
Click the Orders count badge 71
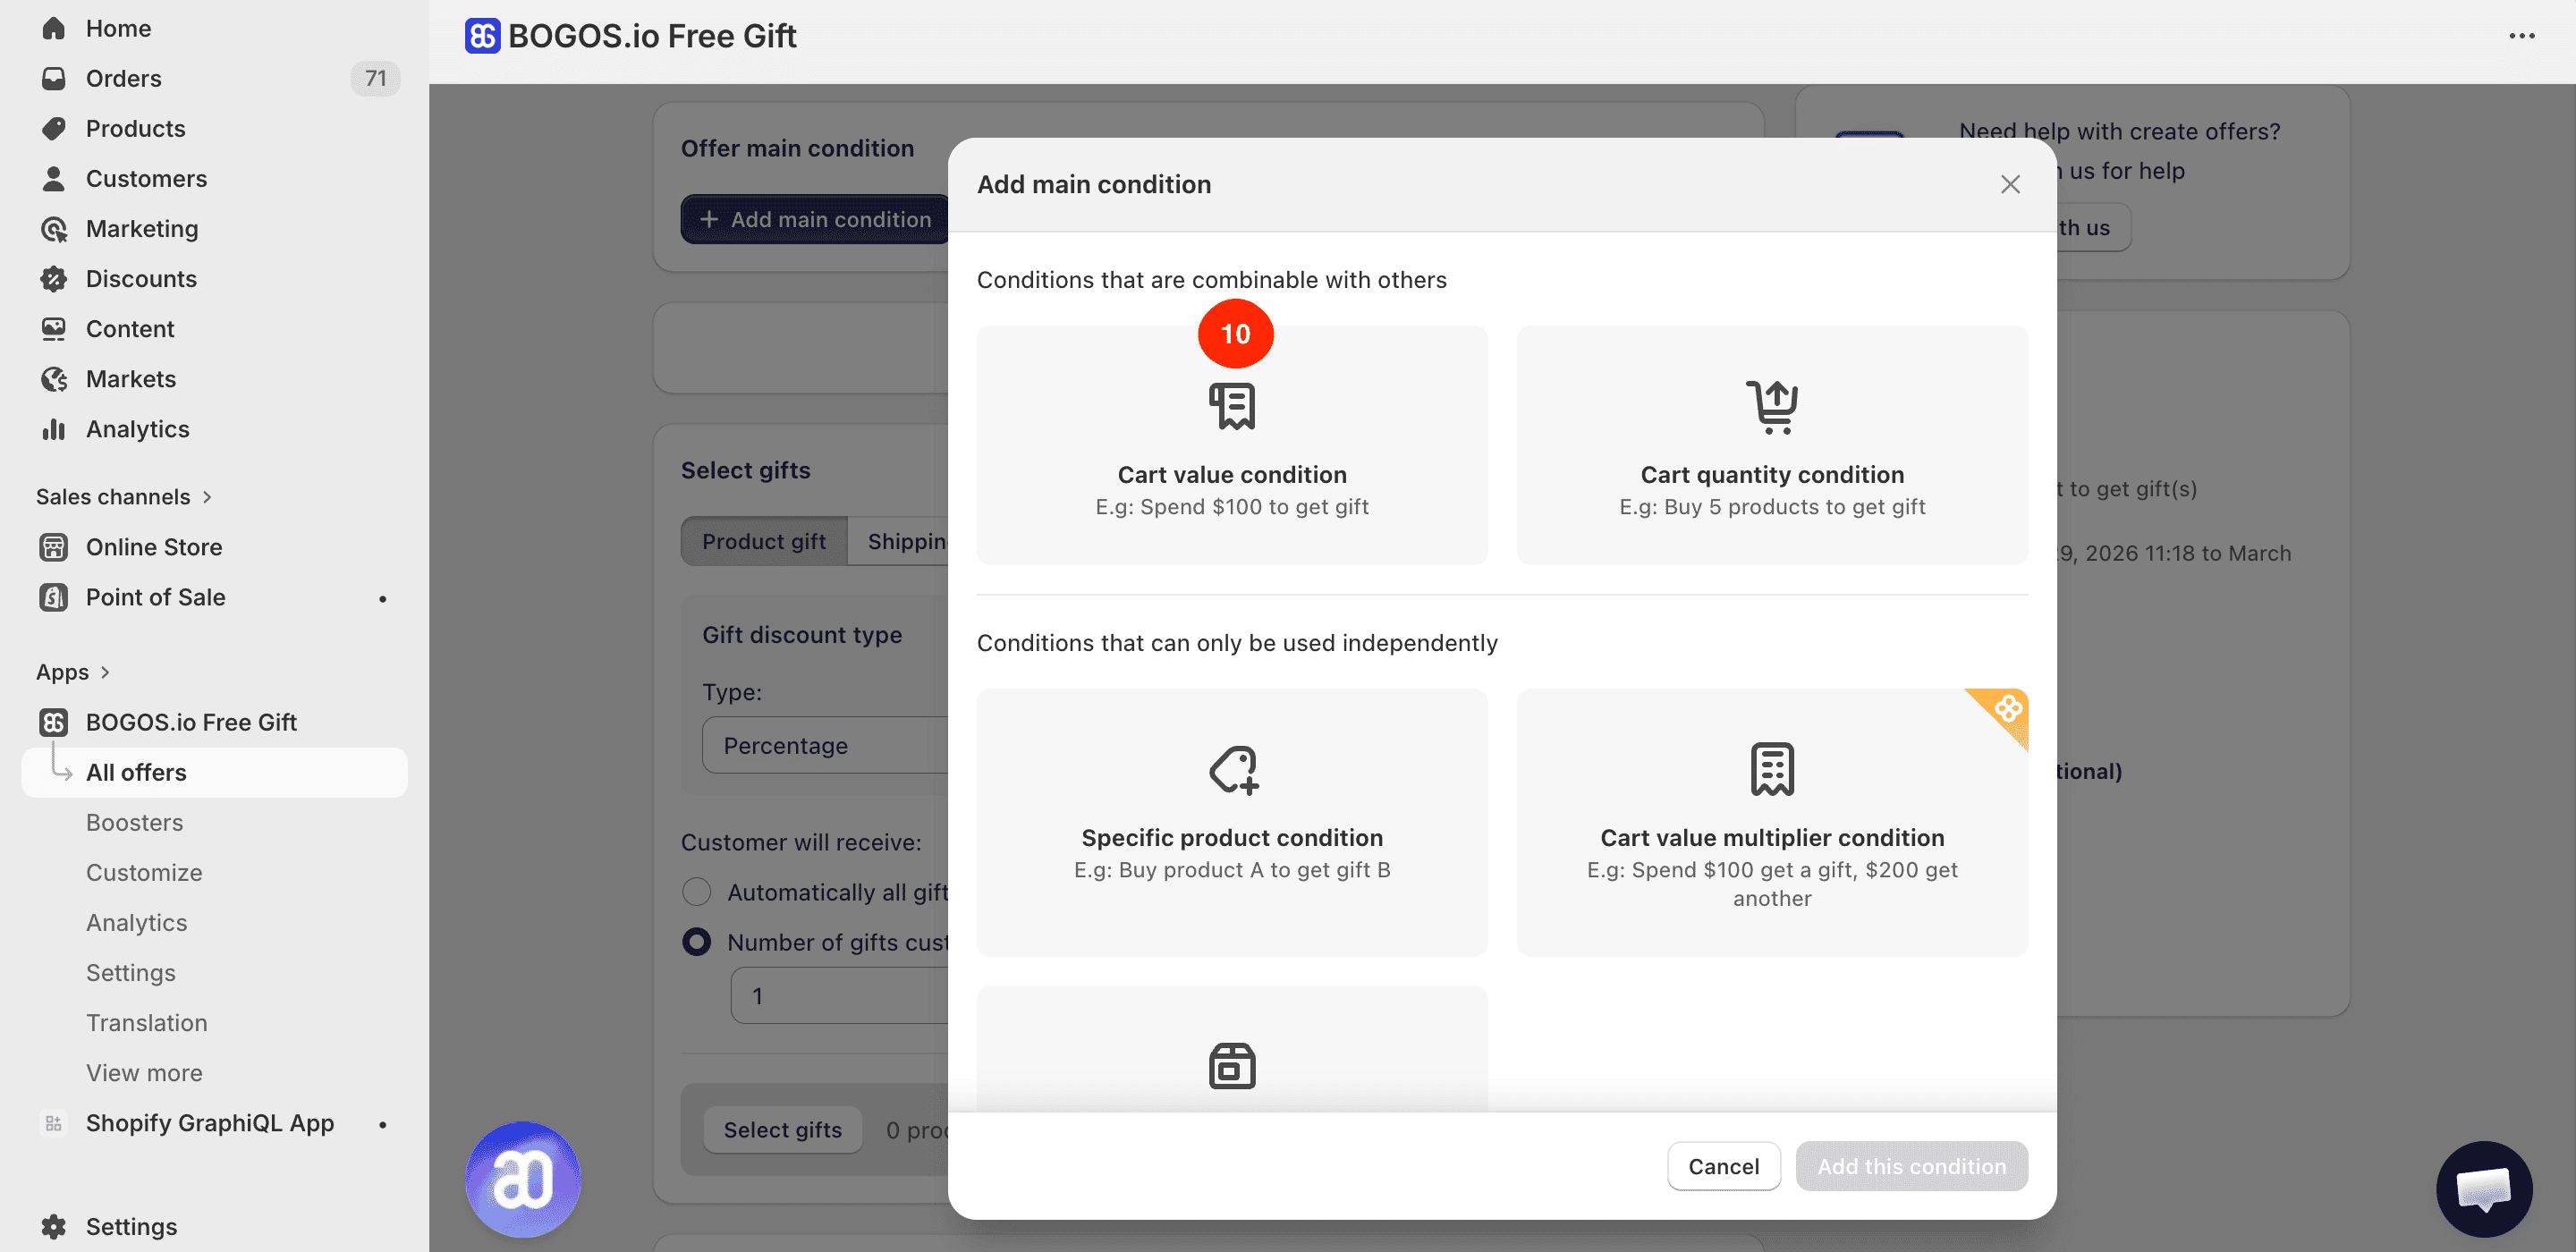[x=375, y=78]
